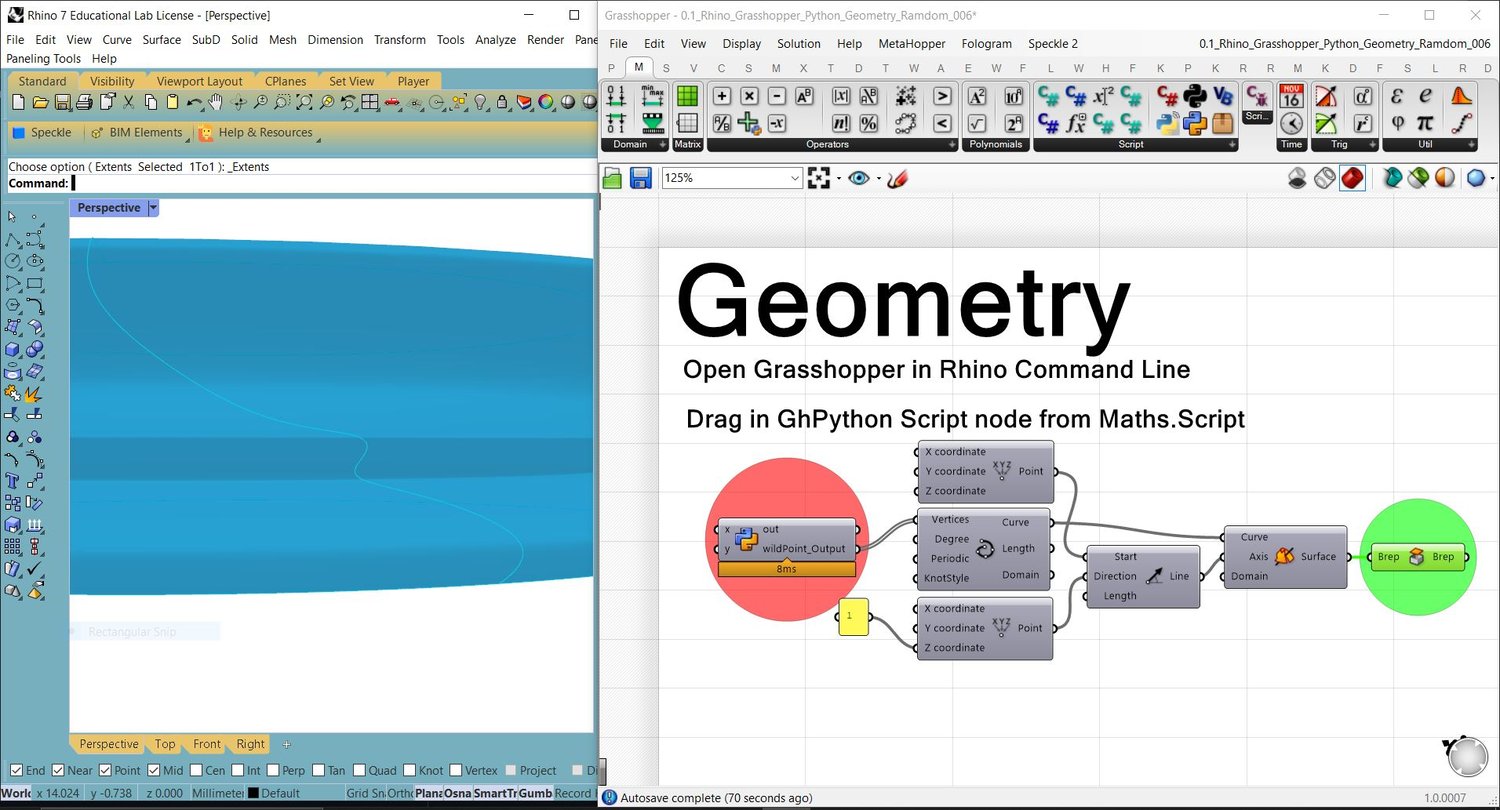
Task: Open the preview eye icon dropdown arrow
Action: click(x=878, y=179)
